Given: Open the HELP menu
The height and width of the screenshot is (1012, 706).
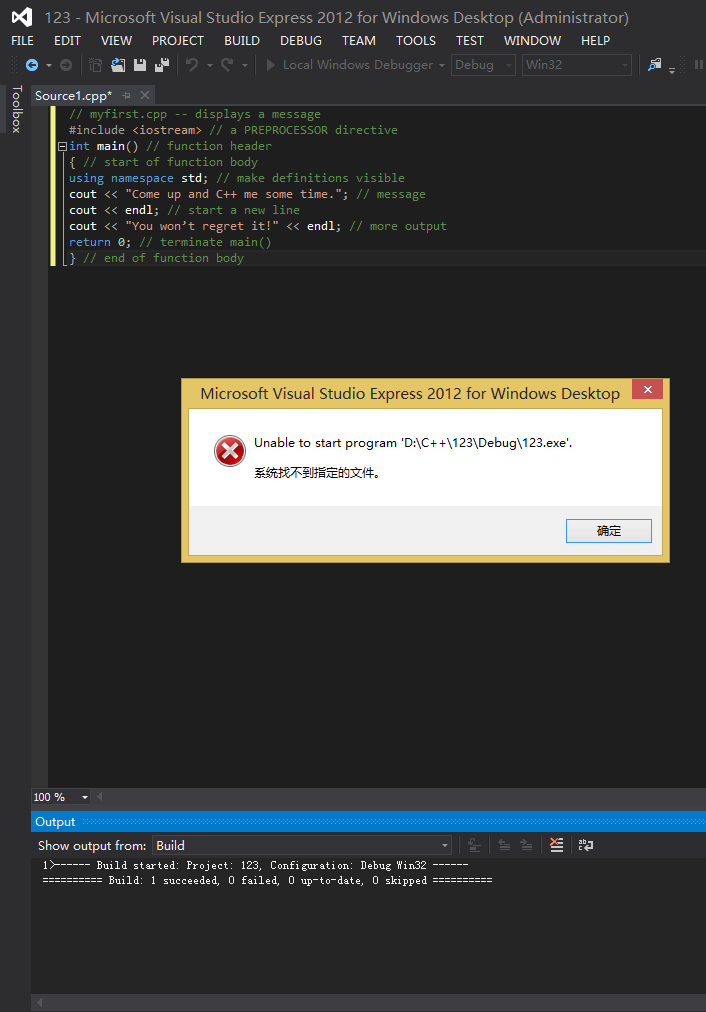Looking at the screenshot, I should pos(595,41).
